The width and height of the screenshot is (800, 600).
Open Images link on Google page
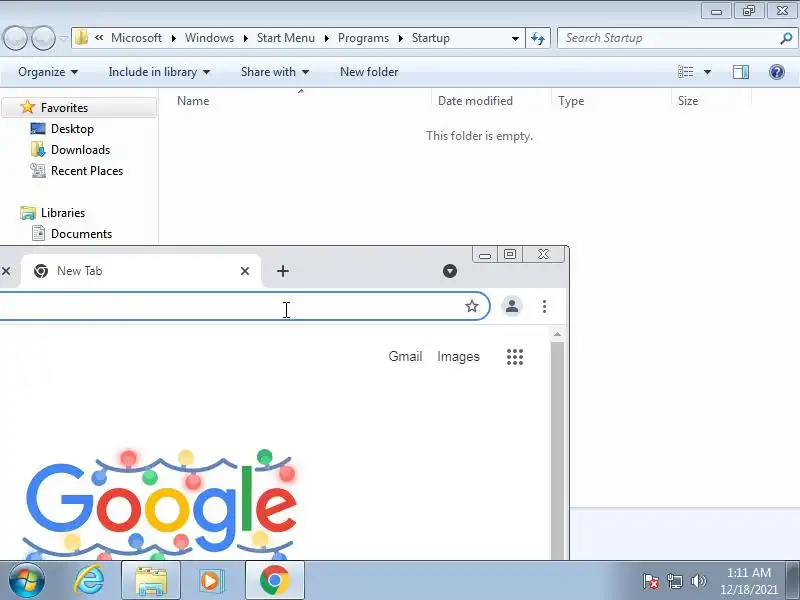458,356
